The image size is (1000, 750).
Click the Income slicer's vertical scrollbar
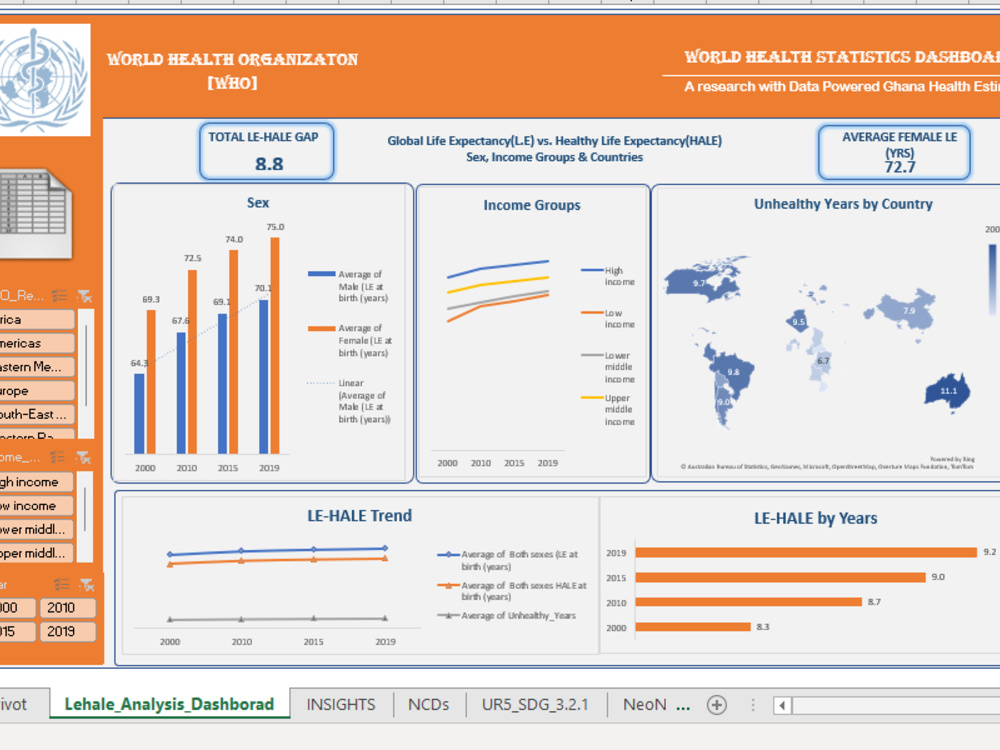[85, 517]
